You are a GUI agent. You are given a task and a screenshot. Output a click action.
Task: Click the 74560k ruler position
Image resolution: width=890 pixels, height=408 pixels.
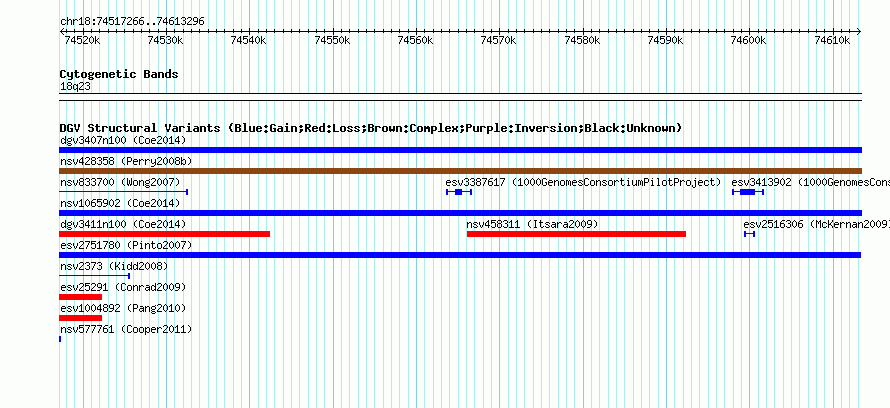(x=416, y=40)
